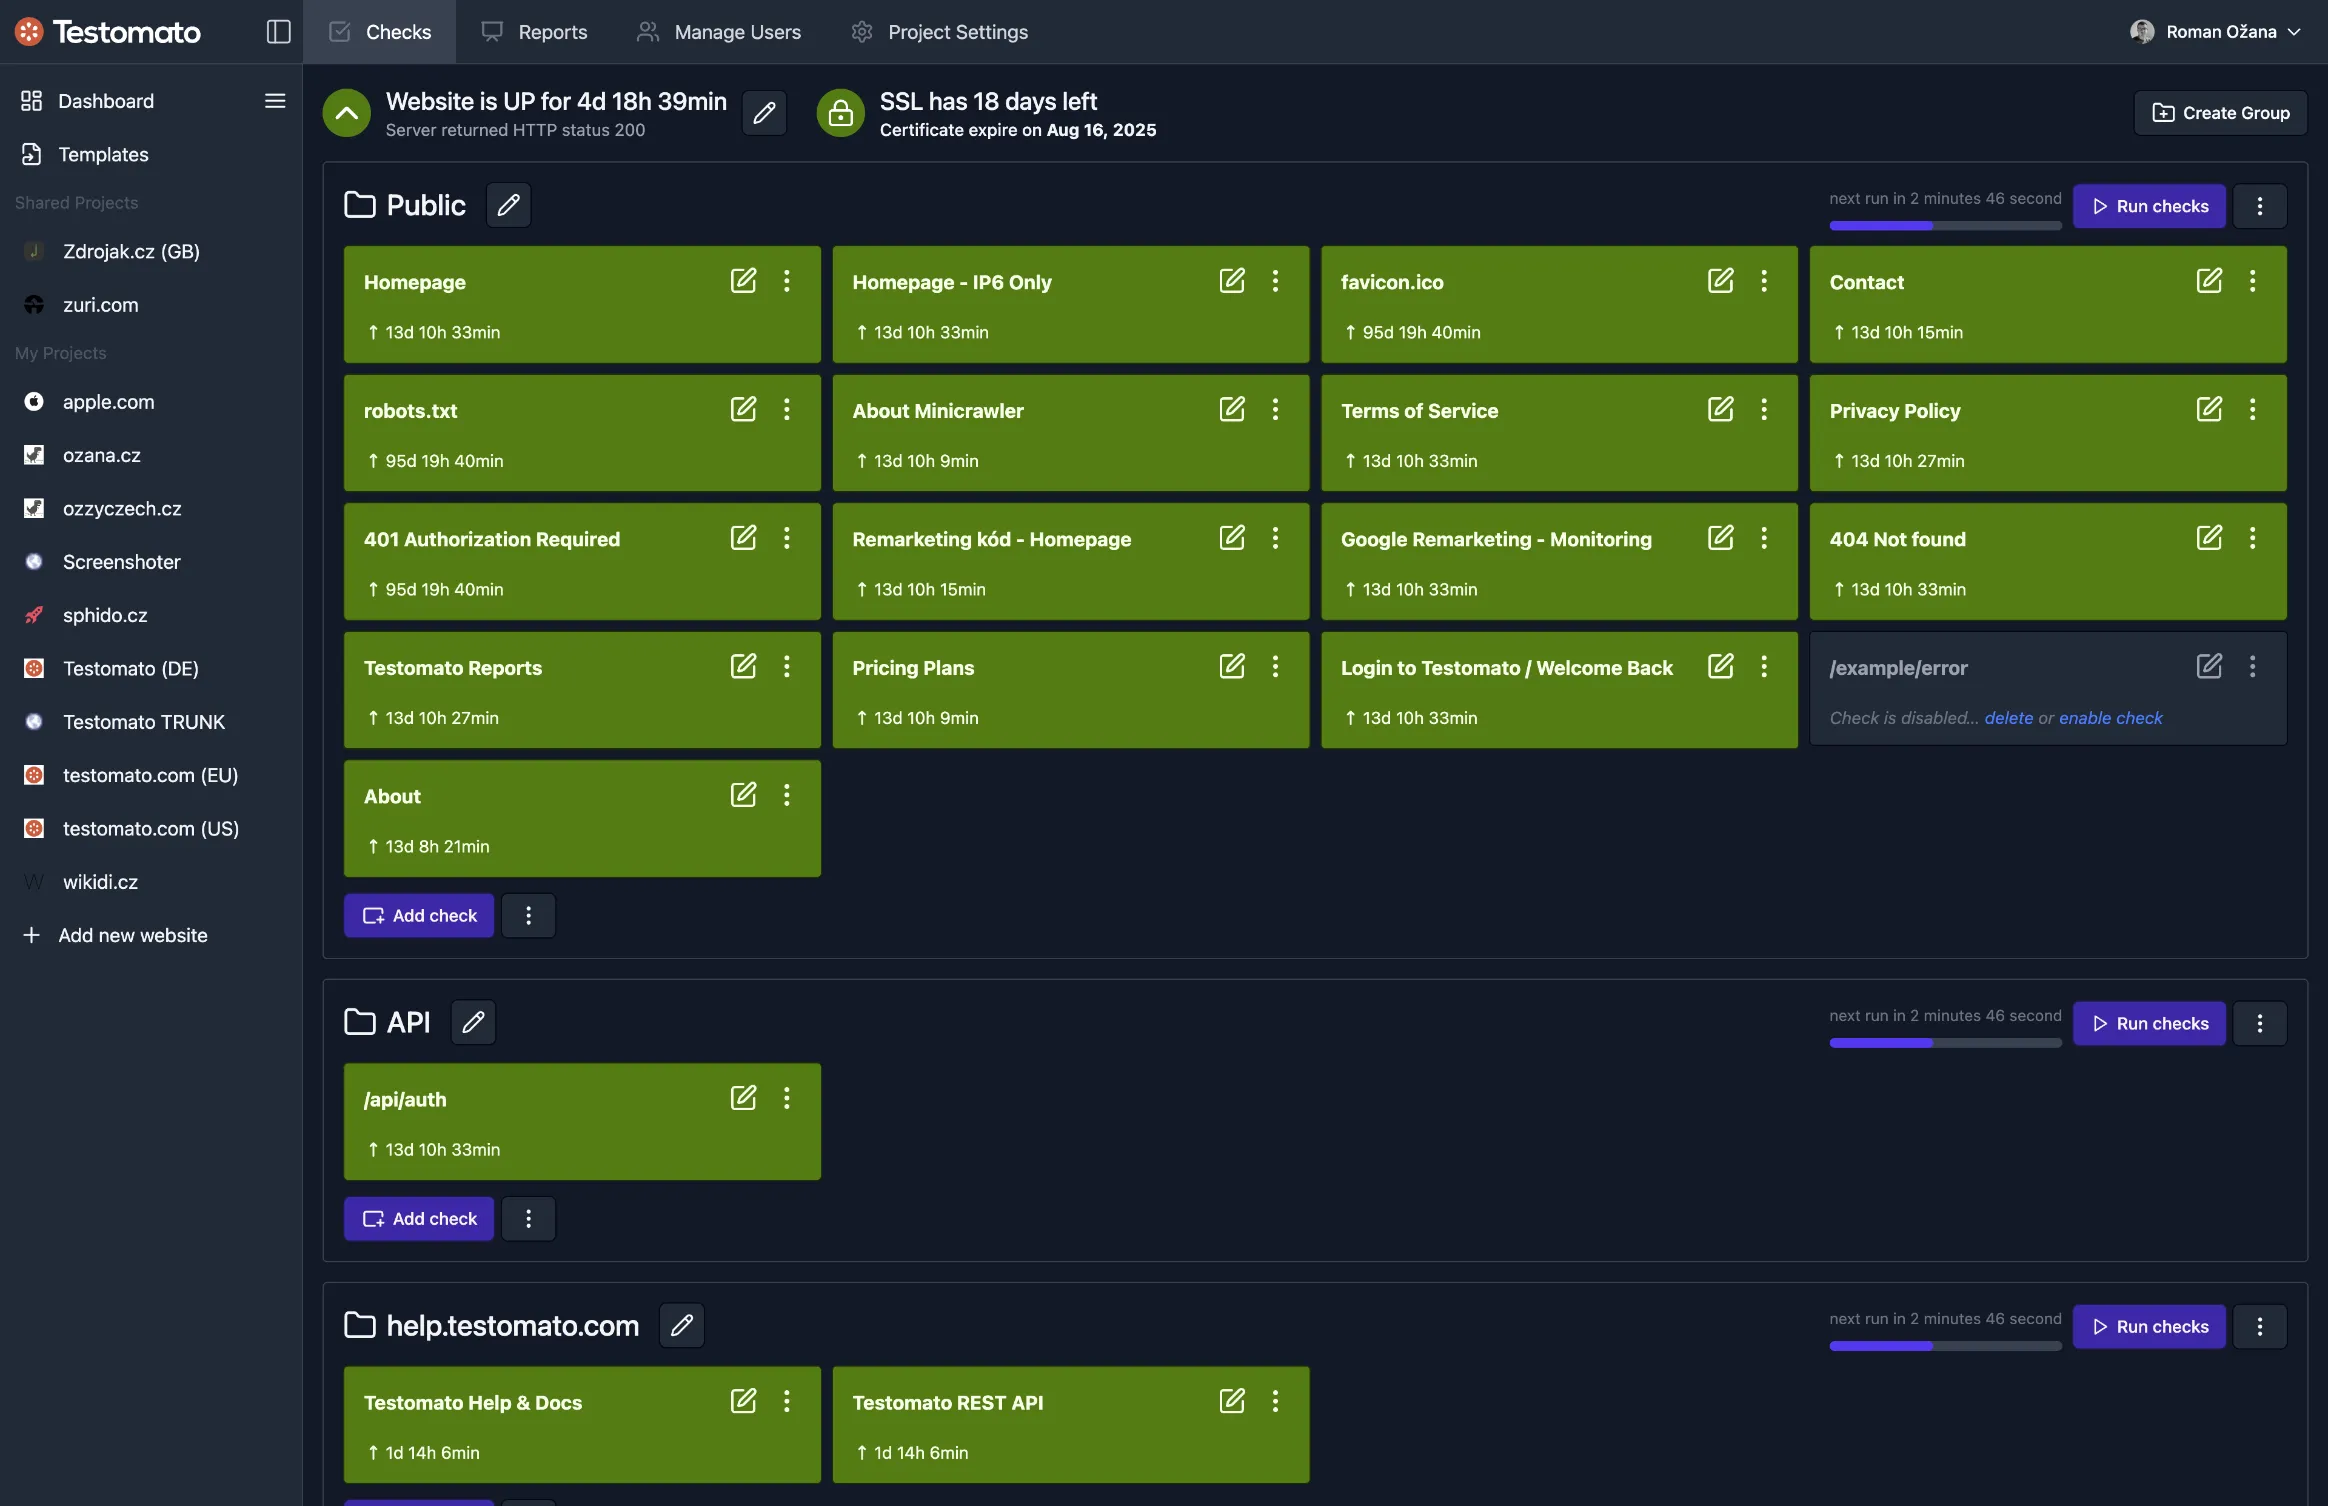Edit the Privacy Policy check via pencil icon
The width and height of the screenshot is (2328, 1506).
pyautogui.click(x=2209, y=409)
